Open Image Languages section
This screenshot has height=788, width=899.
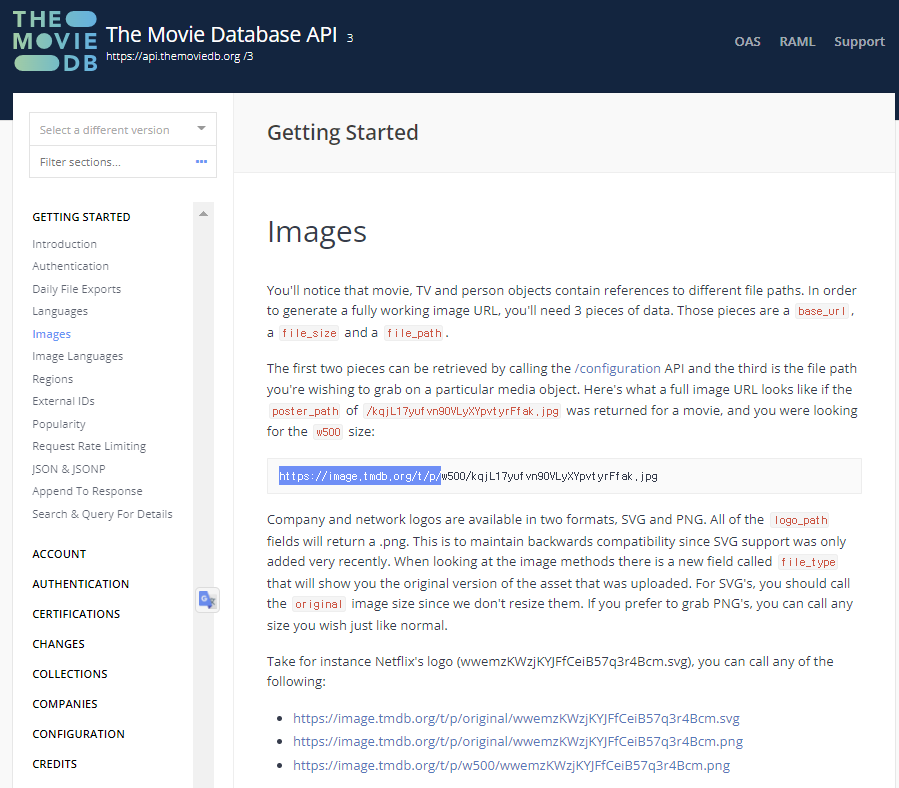pyautogui.click(x=77, y=356)
